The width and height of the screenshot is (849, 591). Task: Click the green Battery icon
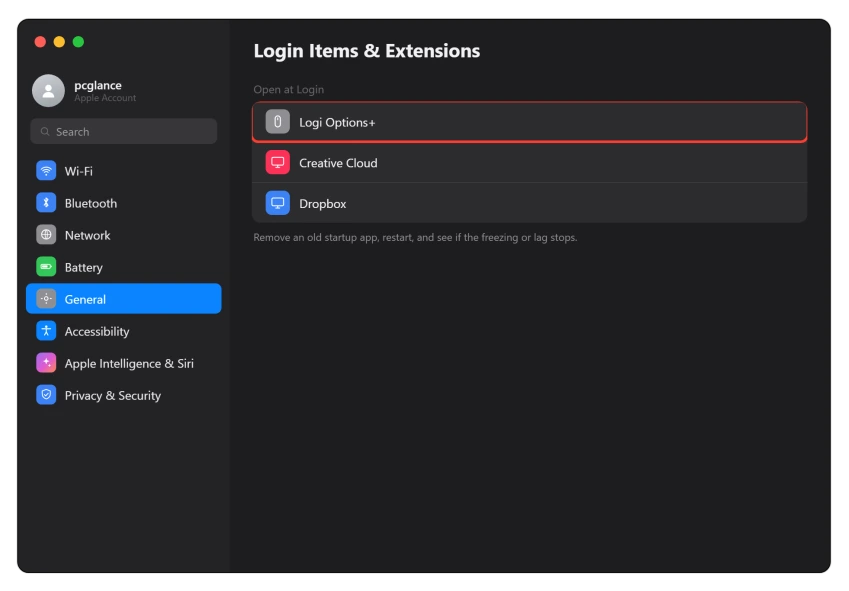[x=46, y=267]
